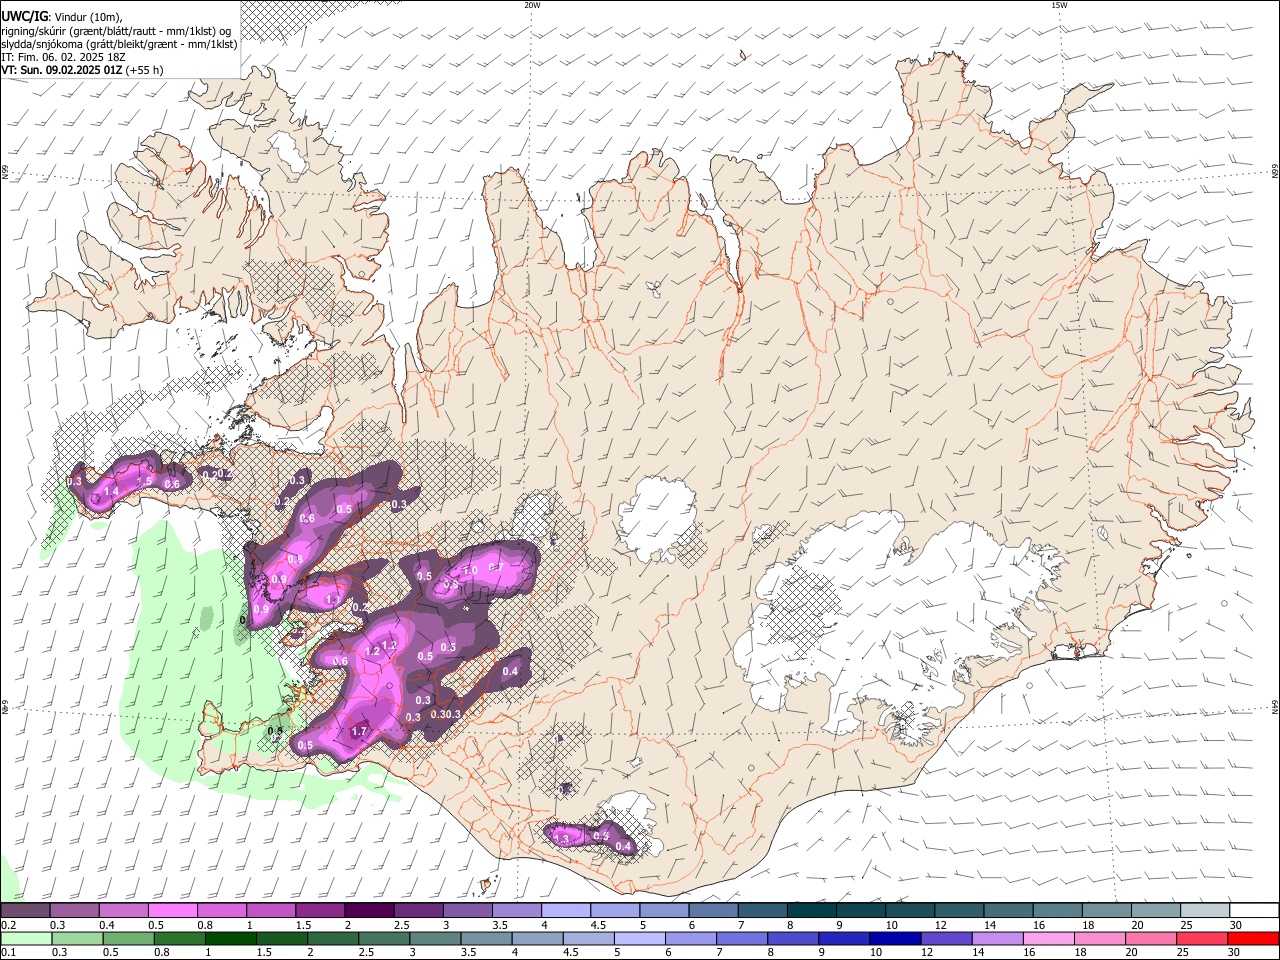The height and width of the screenshot is (960, 1280).
Task: Select the palest green rain swatch labeled 0.1
Action: (x=25, y=938)
